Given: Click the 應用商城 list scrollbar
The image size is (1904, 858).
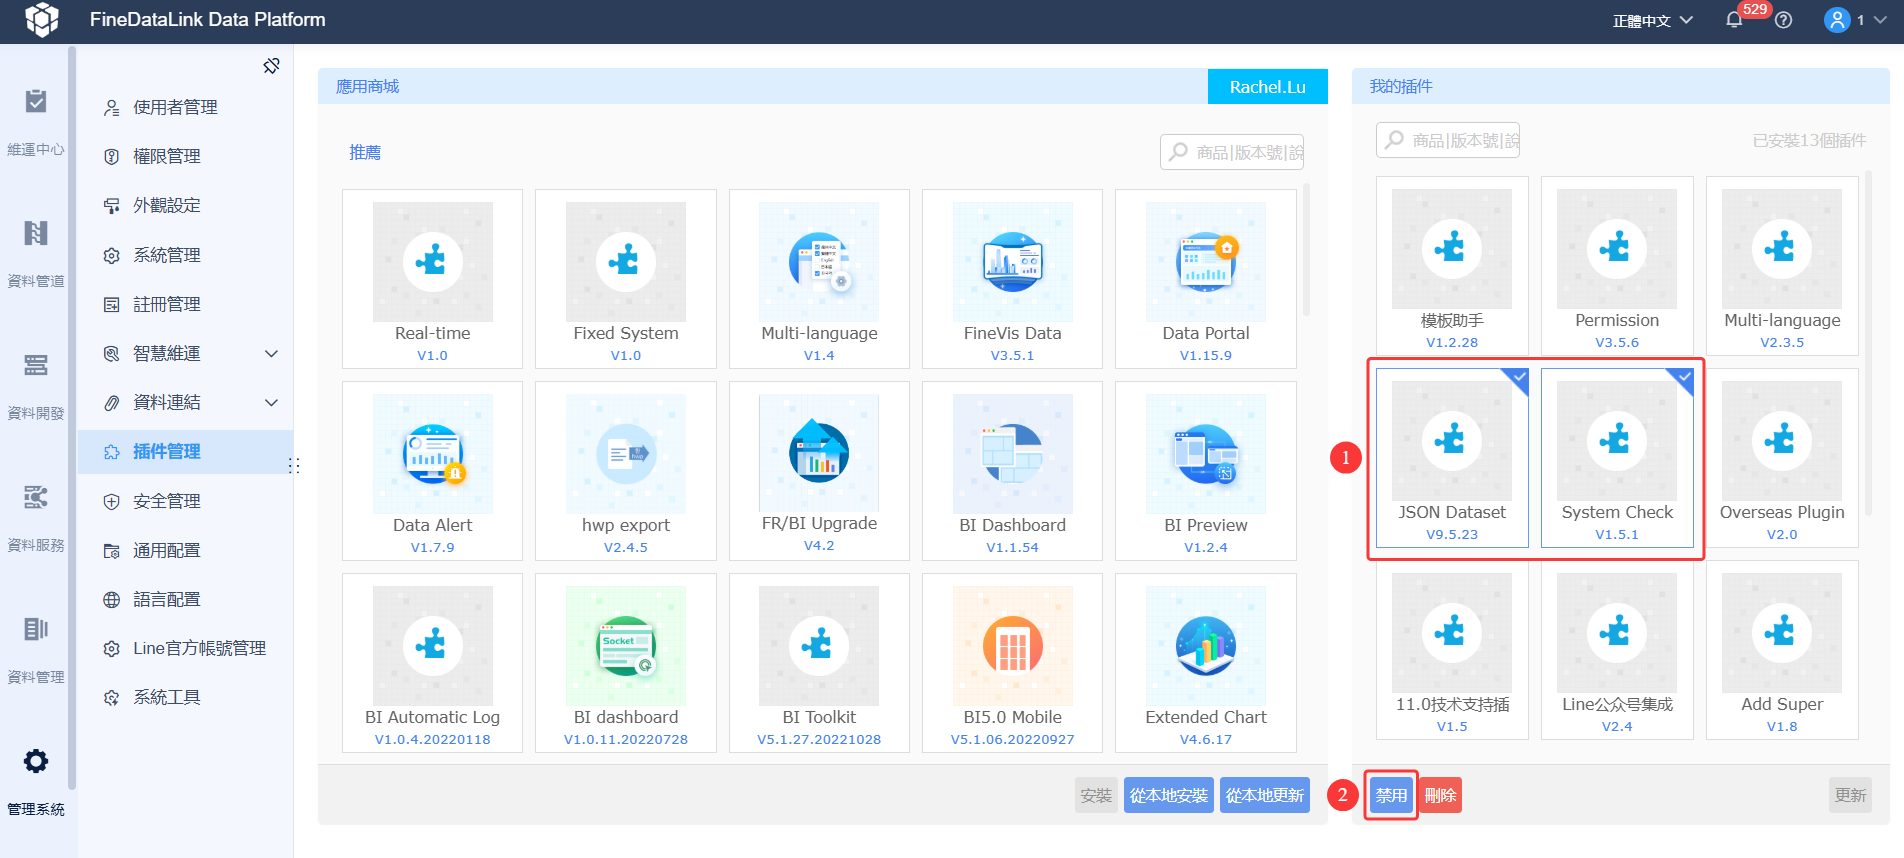Looking at the screenshot, I should 1306,250.
